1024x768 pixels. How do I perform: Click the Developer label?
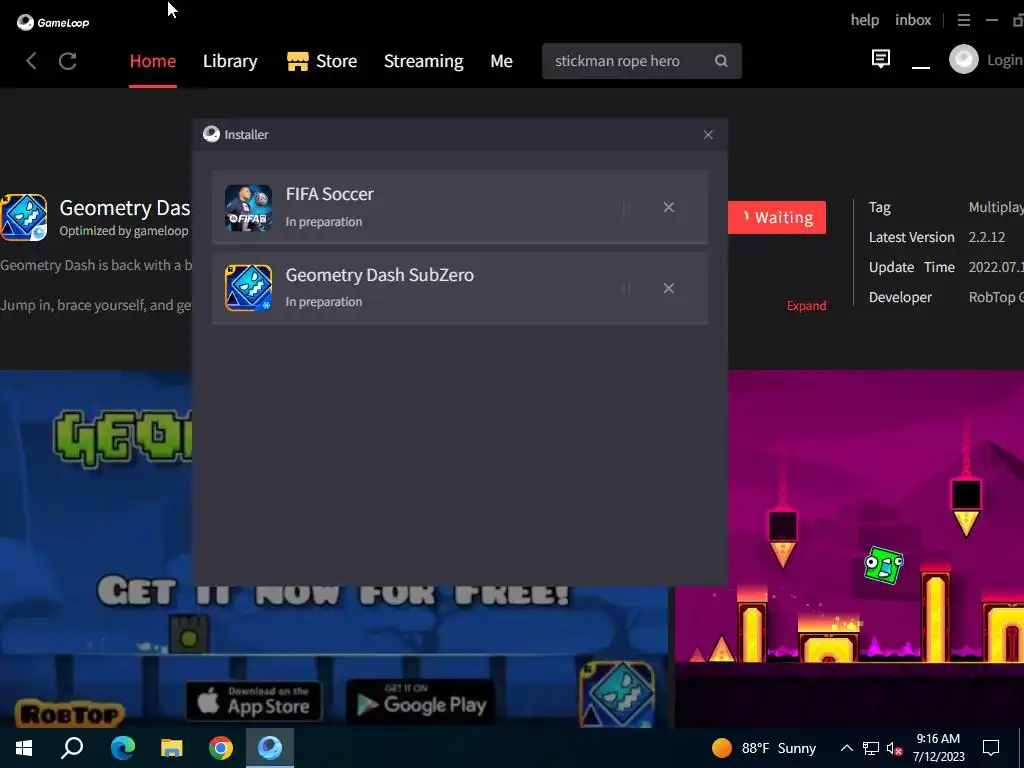click(x=900, y=297)
